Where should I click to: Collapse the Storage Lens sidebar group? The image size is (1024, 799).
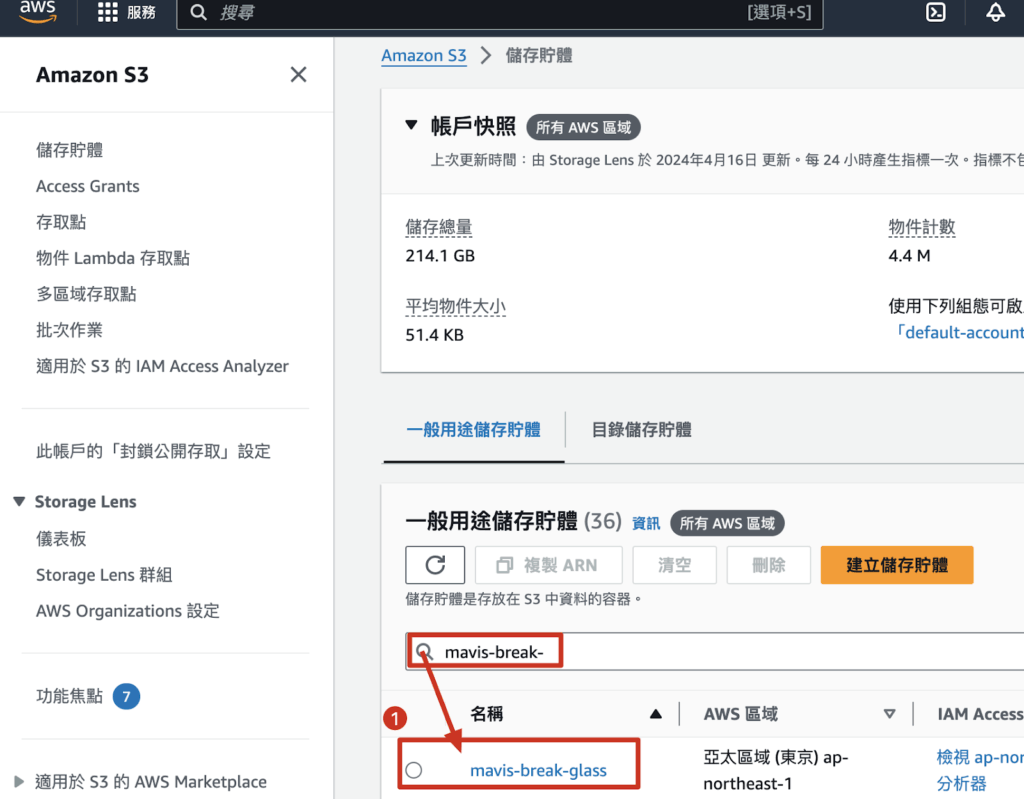[x=20, y=502]
